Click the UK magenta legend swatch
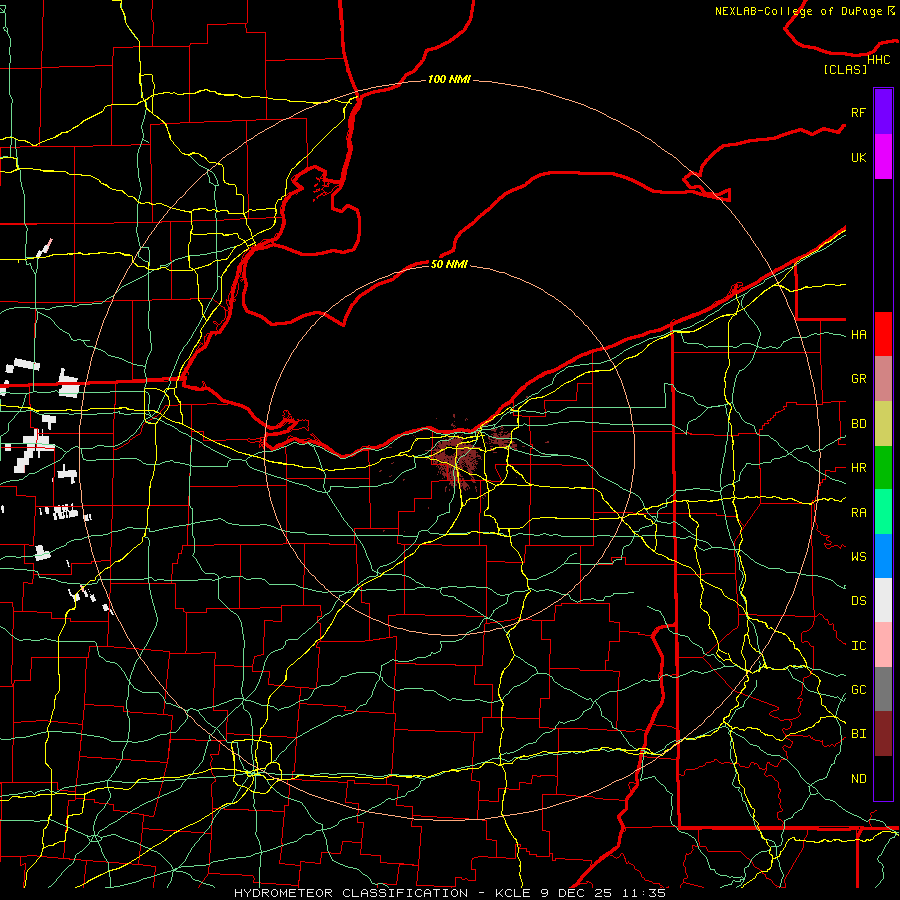Viewport: 900px width, 900px height. 883,157
